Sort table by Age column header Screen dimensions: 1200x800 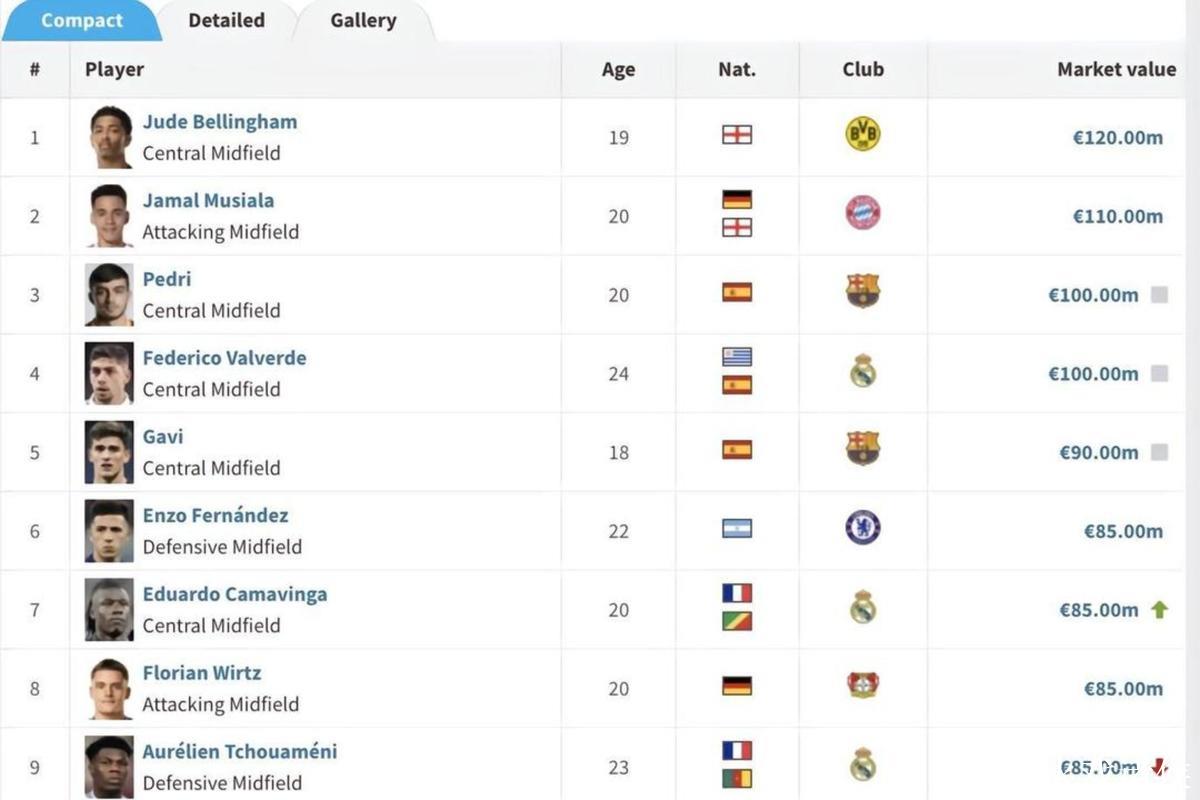pyautogui.click(x=618, y=69)
